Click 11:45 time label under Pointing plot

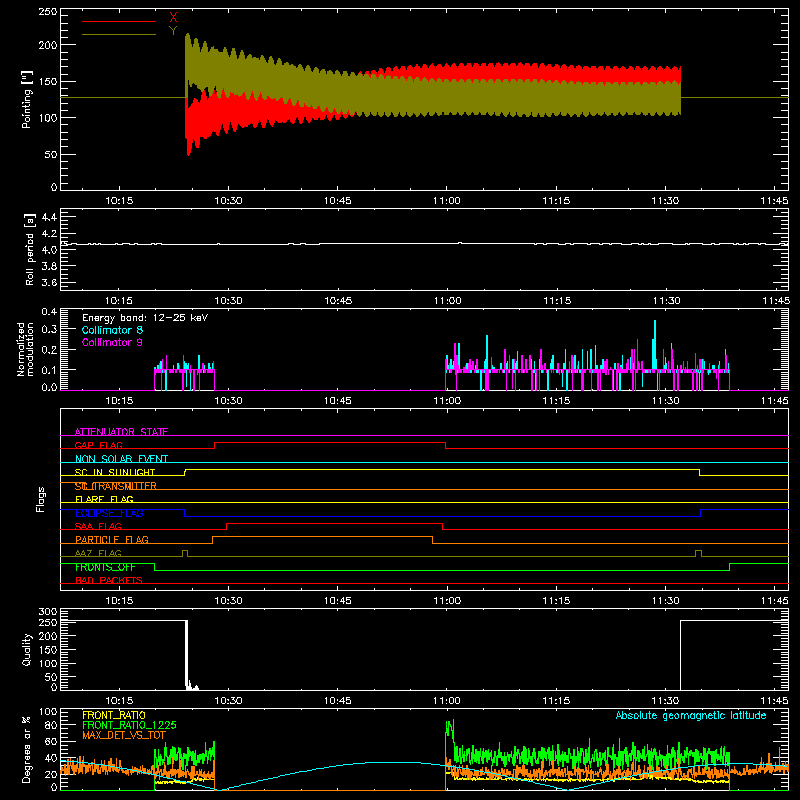click(774, 201)
